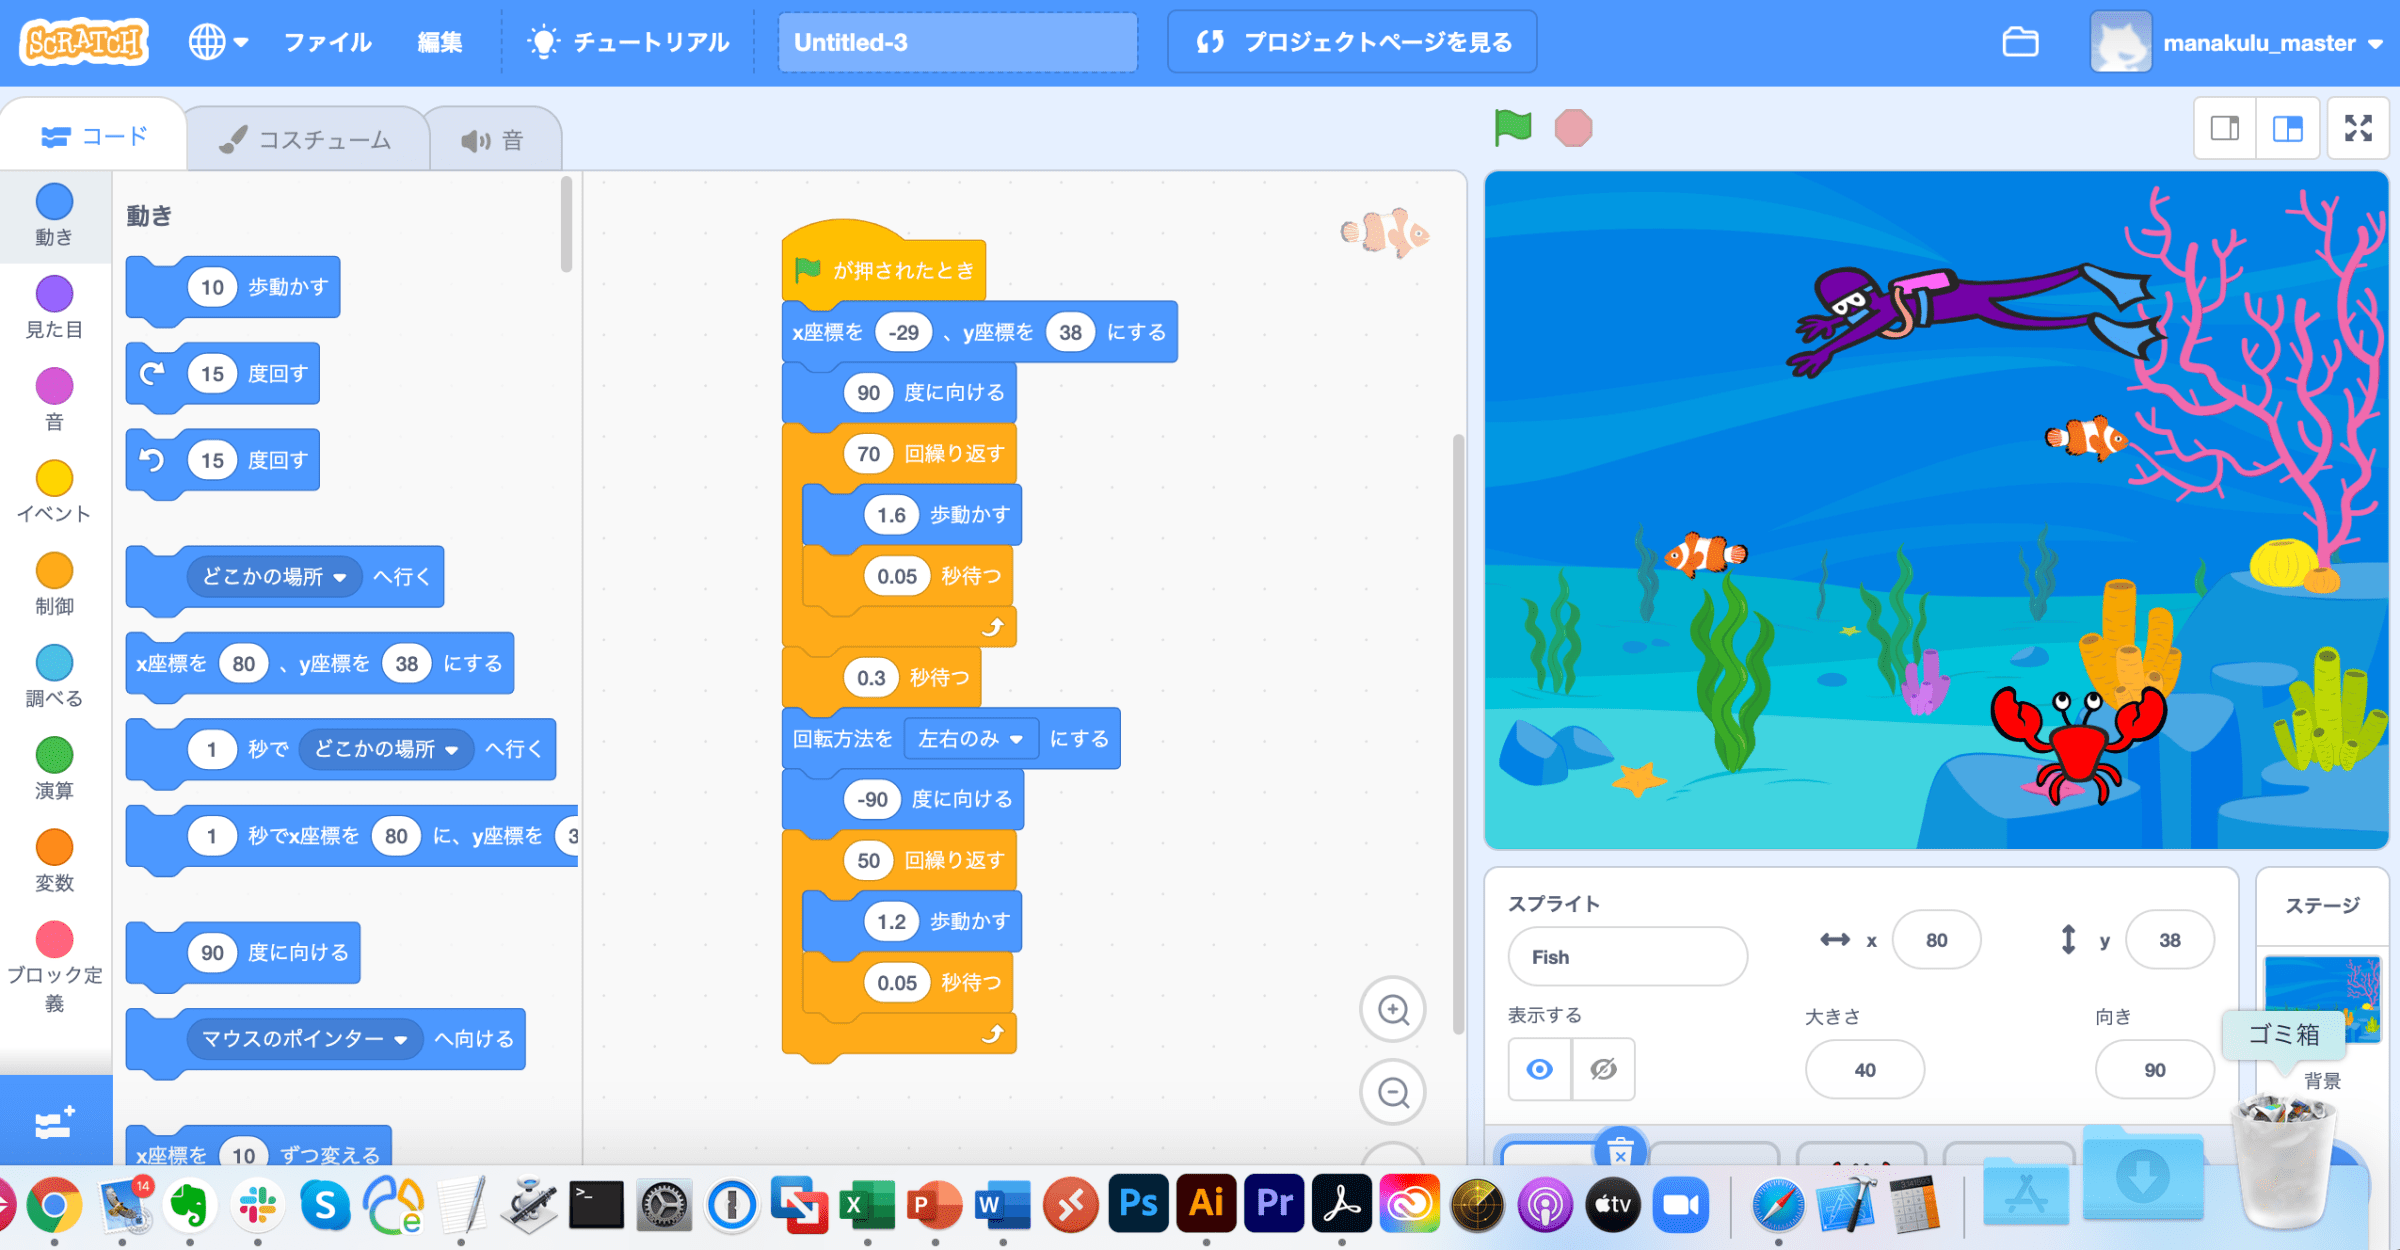The width and height of the screenshot is (2400, 1250).
Task: Enter full screen stage mode
Action: pyautogui.click(x=2358, y=128)
